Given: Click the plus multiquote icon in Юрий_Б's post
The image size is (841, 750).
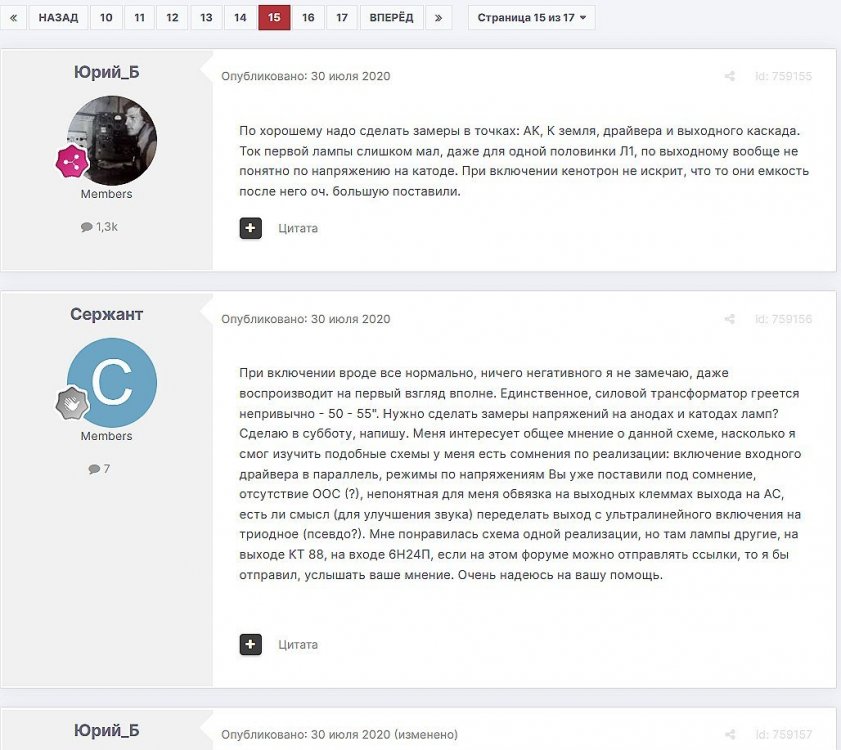Looking at the screenshot, I should (250, 228).
